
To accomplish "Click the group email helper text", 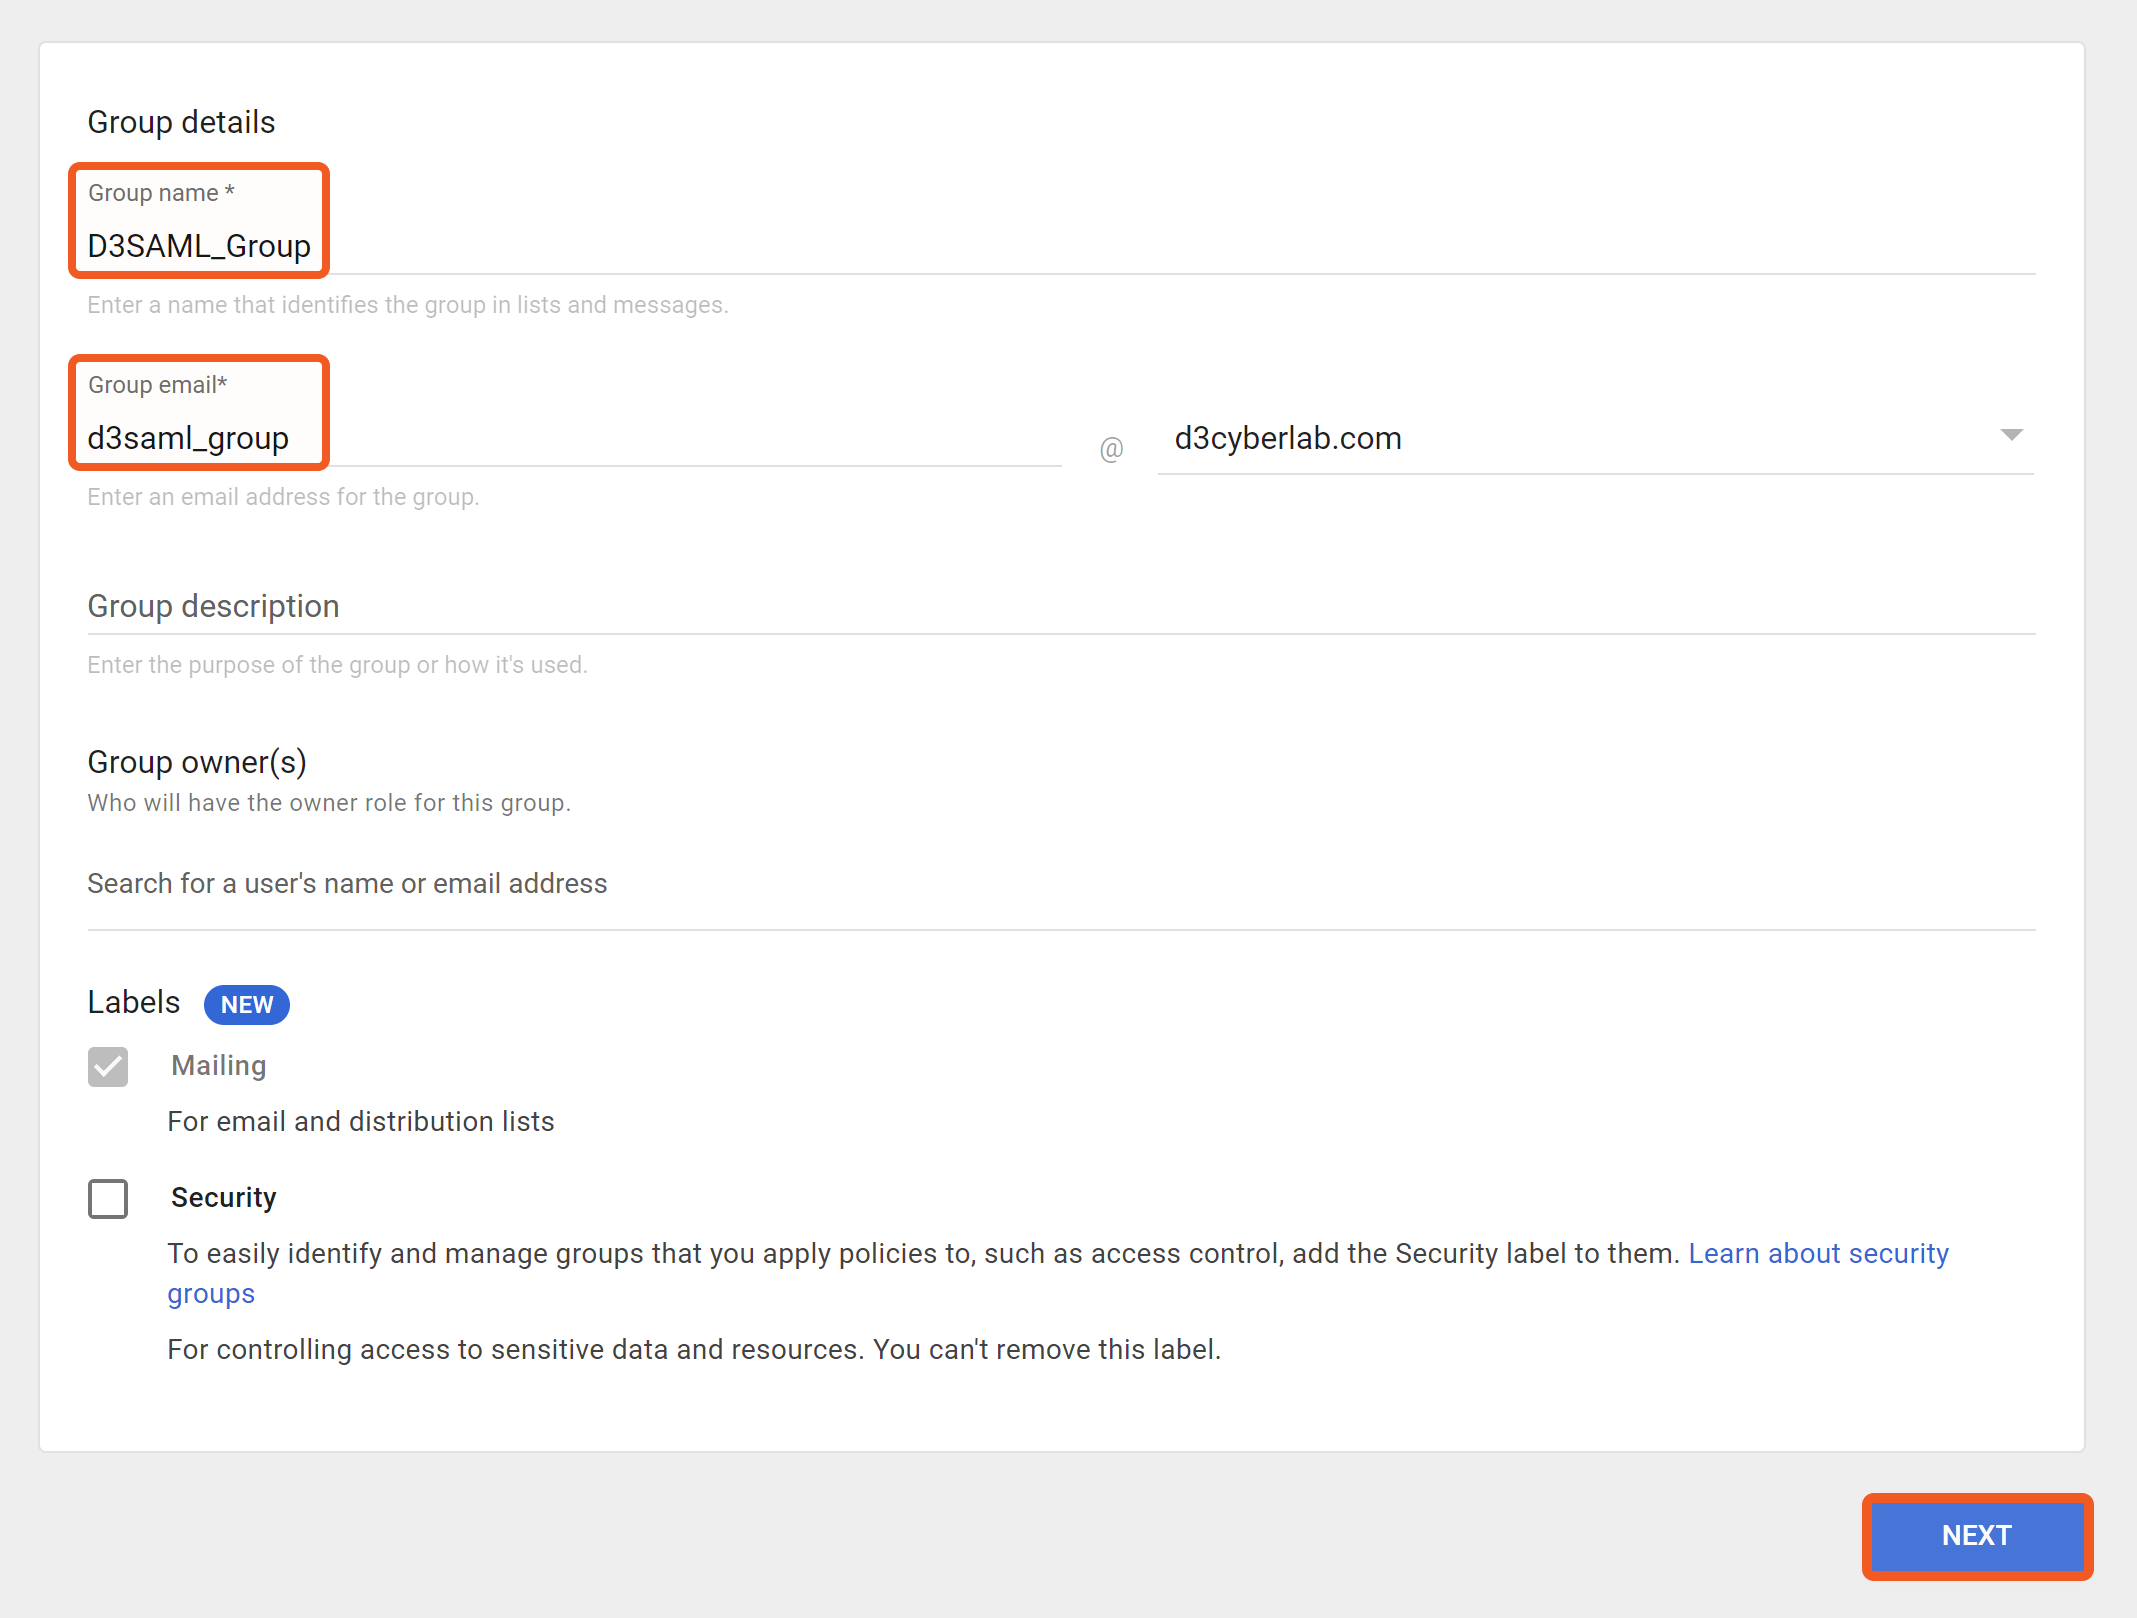I will (283, 497).
